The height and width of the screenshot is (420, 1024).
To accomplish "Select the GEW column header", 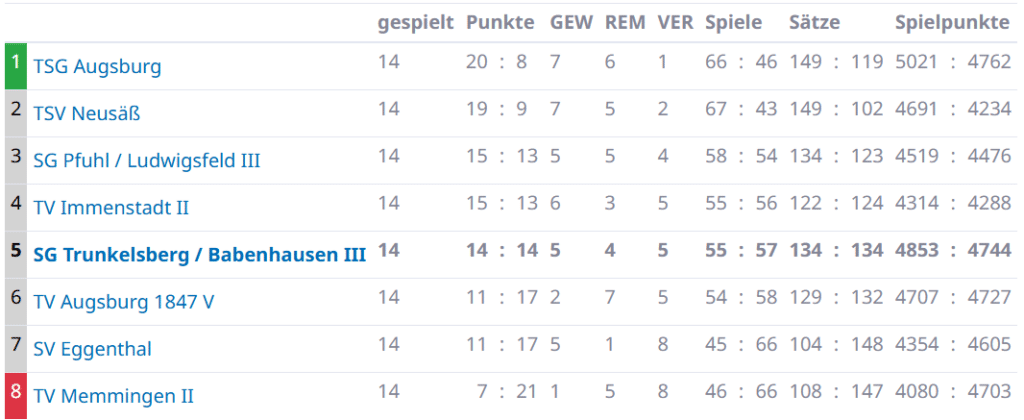I will [571, 23].
